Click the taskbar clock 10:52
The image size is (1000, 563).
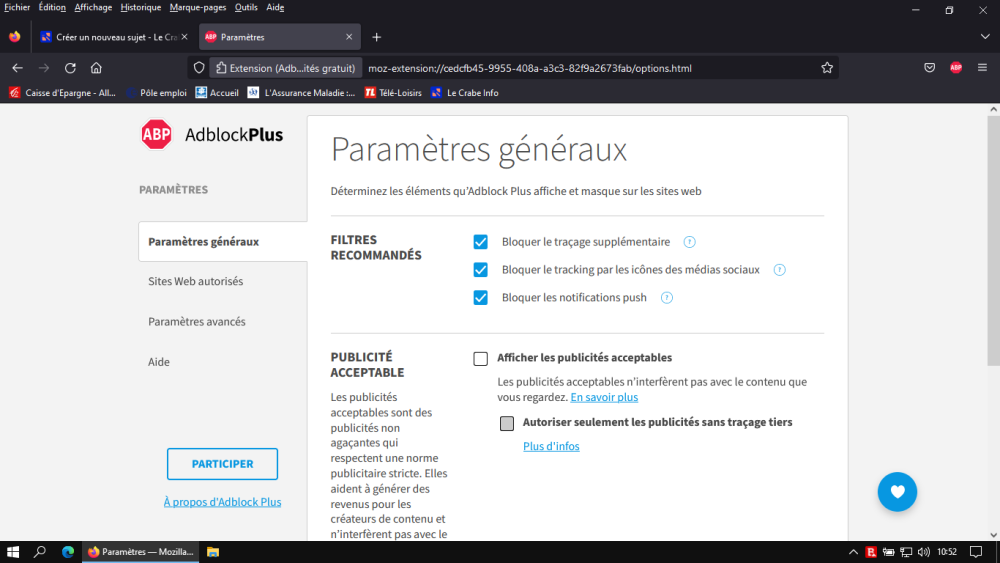947,552
